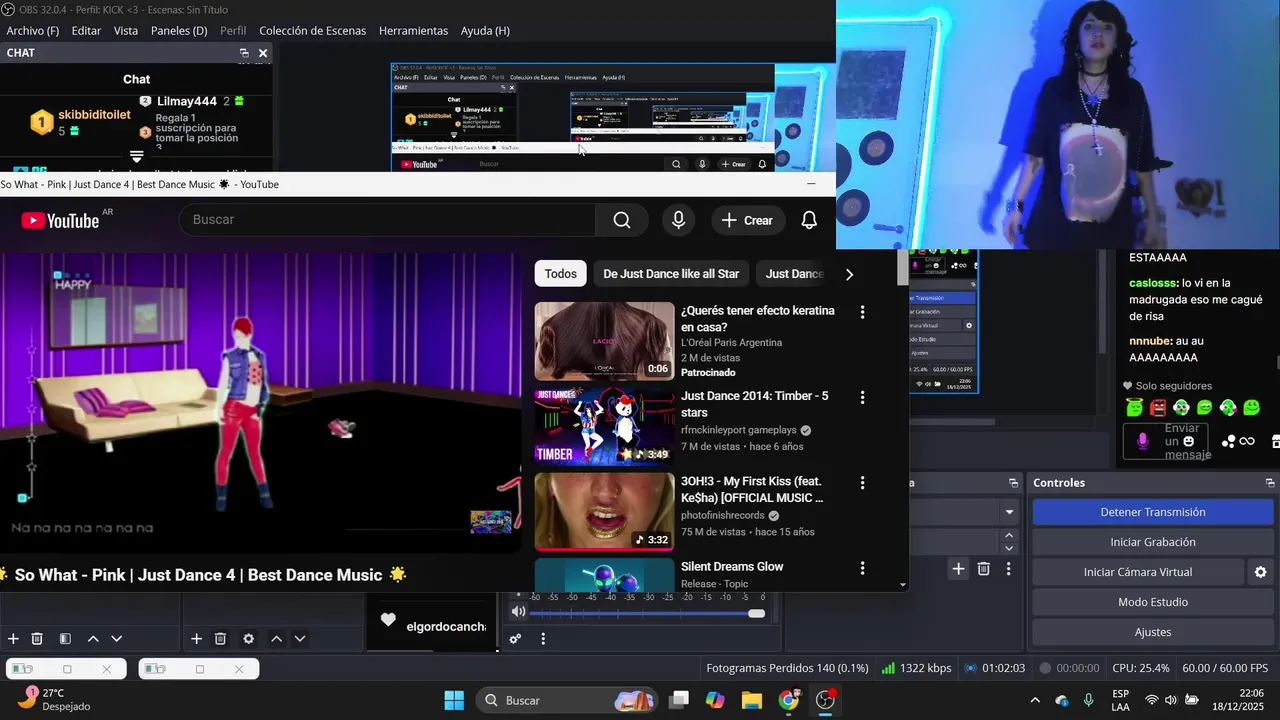Screen dimensions: 1280x720
Task: Open scene filters icon in Scenes dock
Action: coord(65,639)
